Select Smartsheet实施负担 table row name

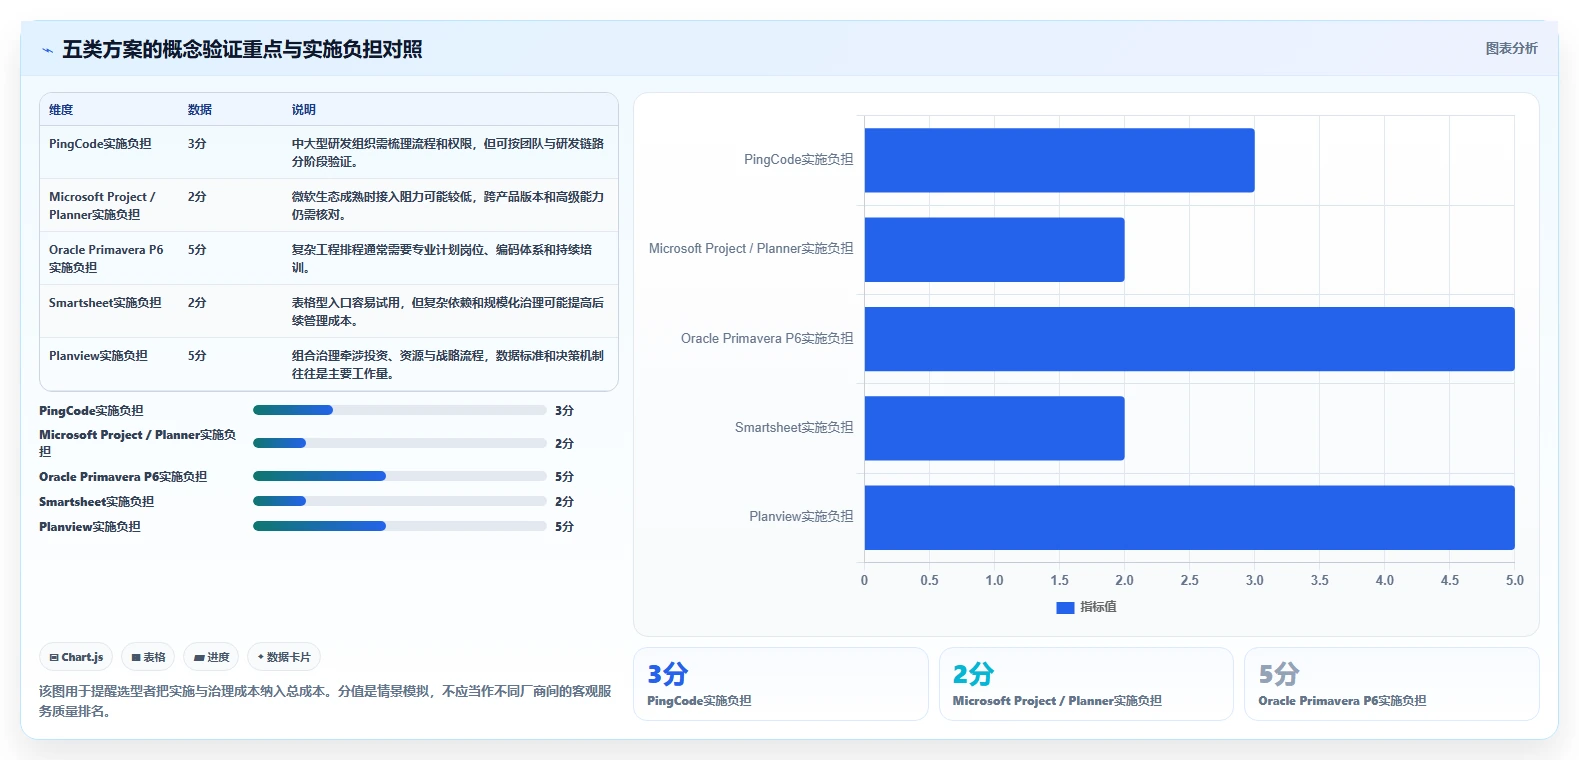105,303
